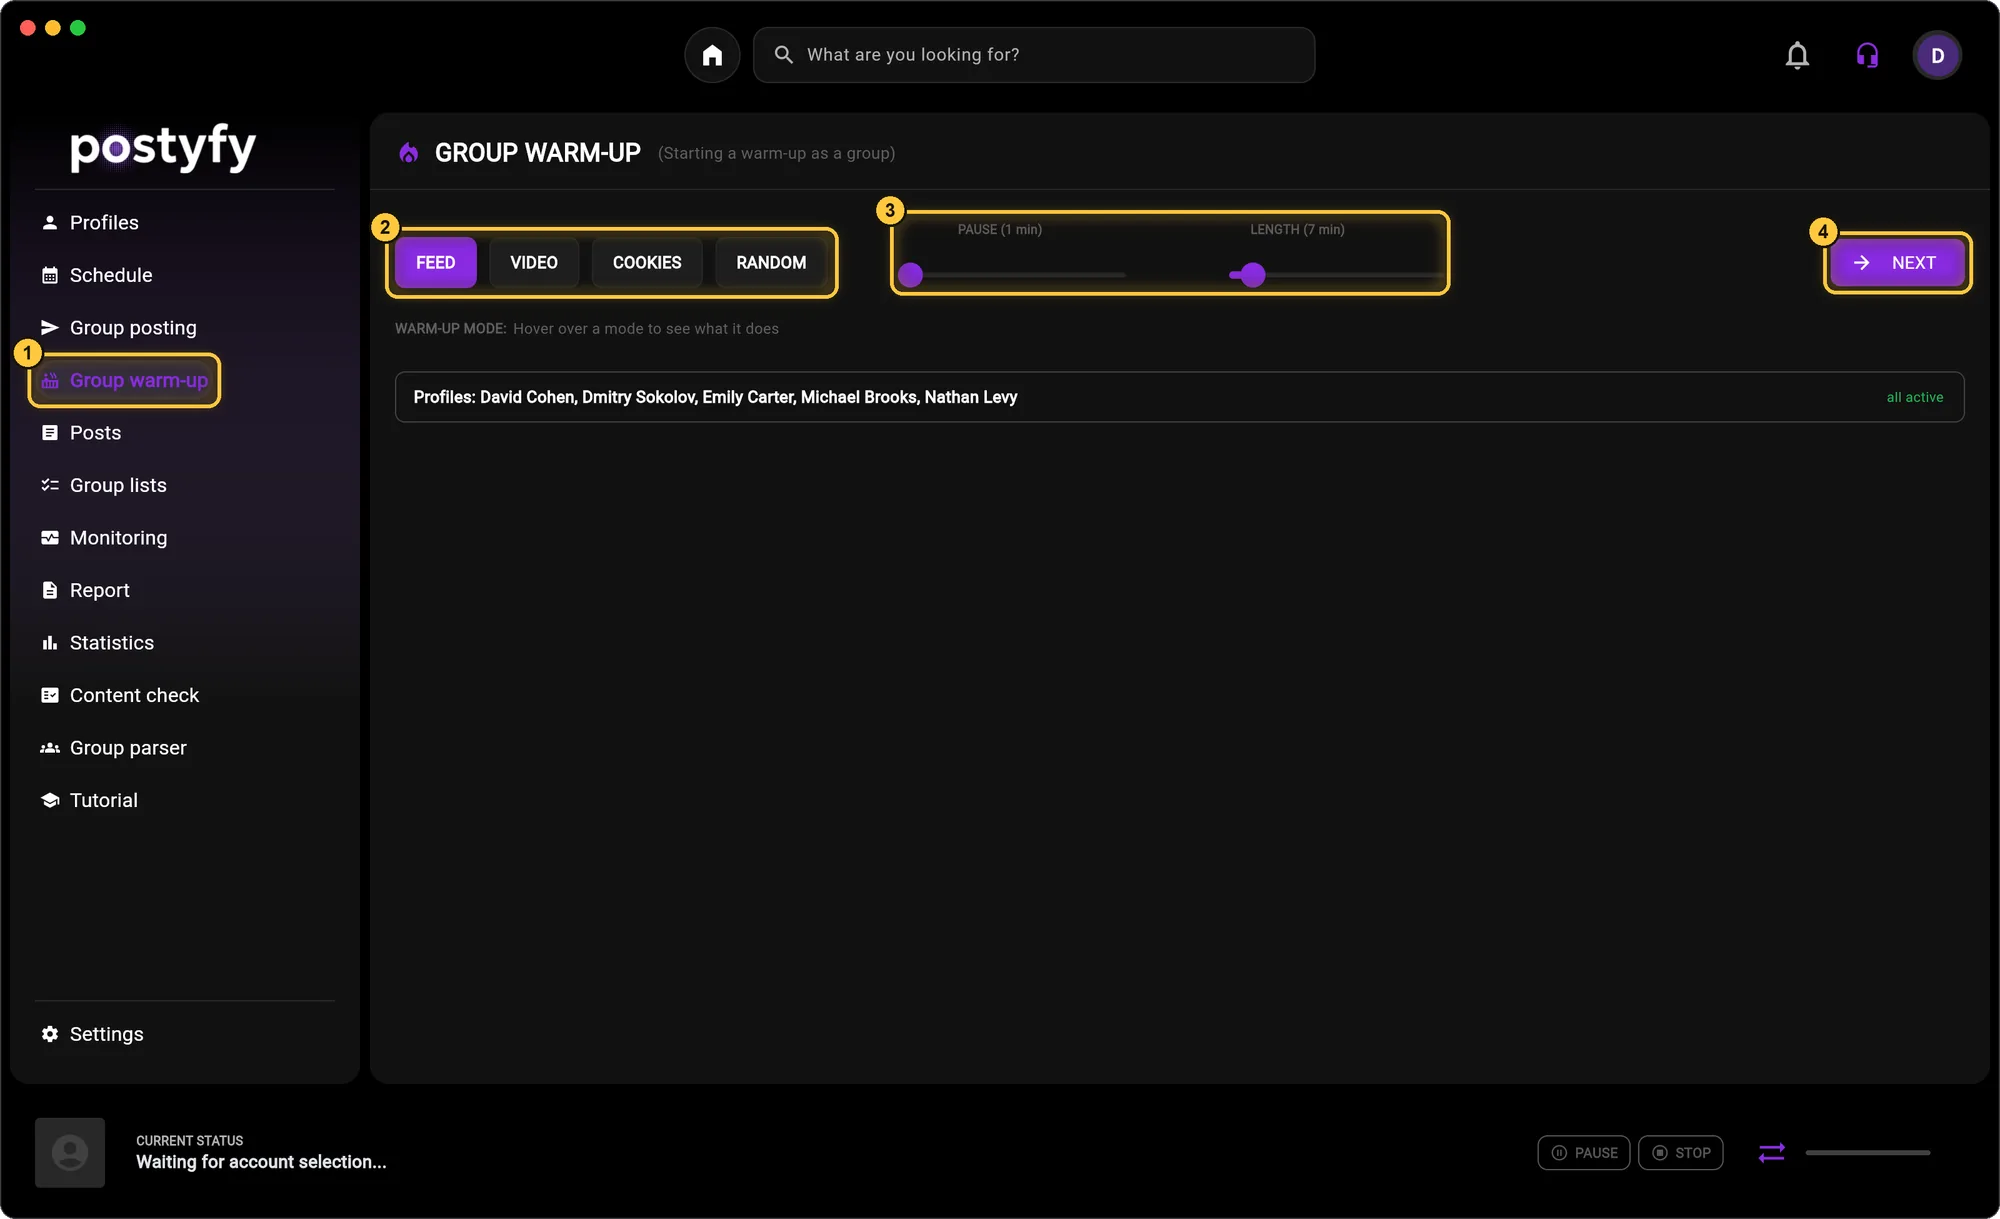Click the search magnifier icon

(x=784, y=55)
